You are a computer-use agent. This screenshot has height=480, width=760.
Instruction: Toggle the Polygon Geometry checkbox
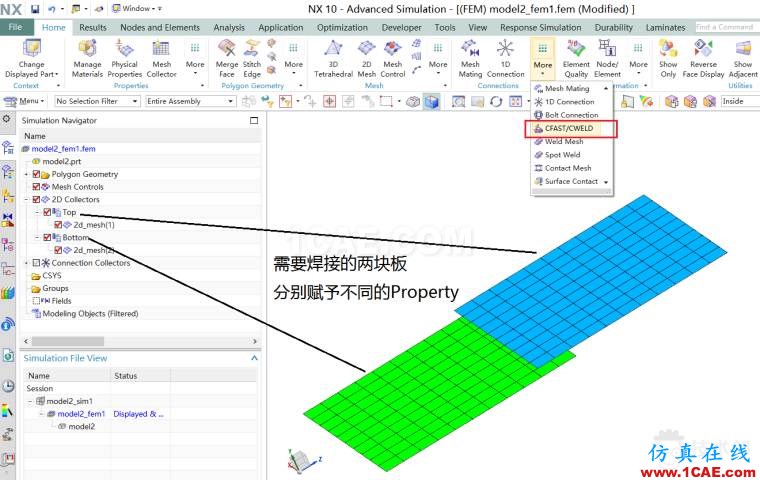click(37, 175)
